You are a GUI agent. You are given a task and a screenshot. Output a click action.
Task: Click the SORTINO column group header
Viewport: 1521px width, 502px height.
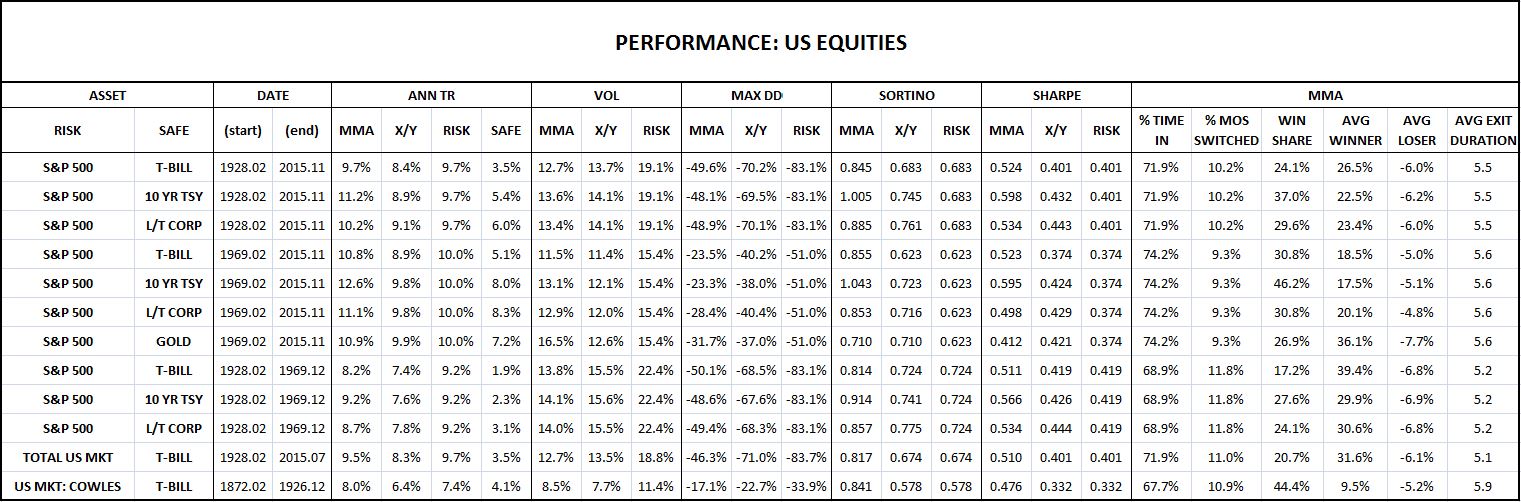click(x=906, y=95)
